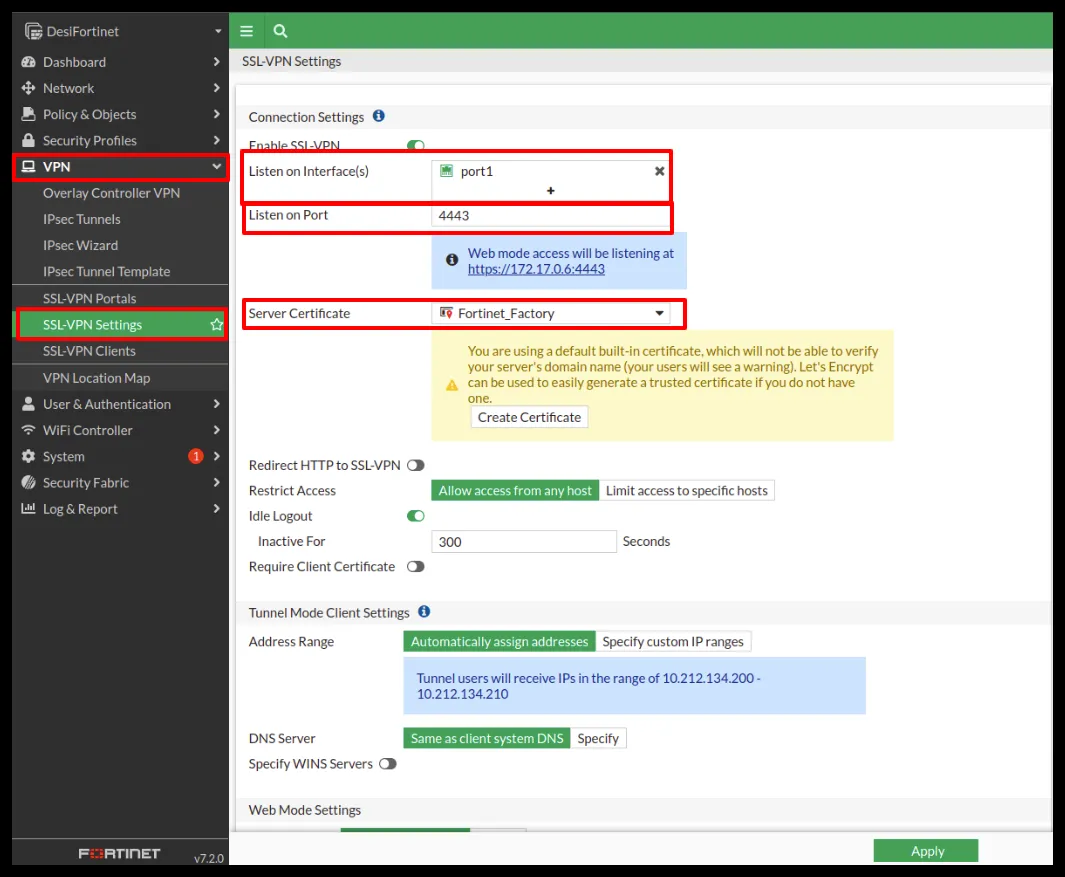Click the User & Authentication person icon
The image size is (1065, 877).
pos(29,404)
